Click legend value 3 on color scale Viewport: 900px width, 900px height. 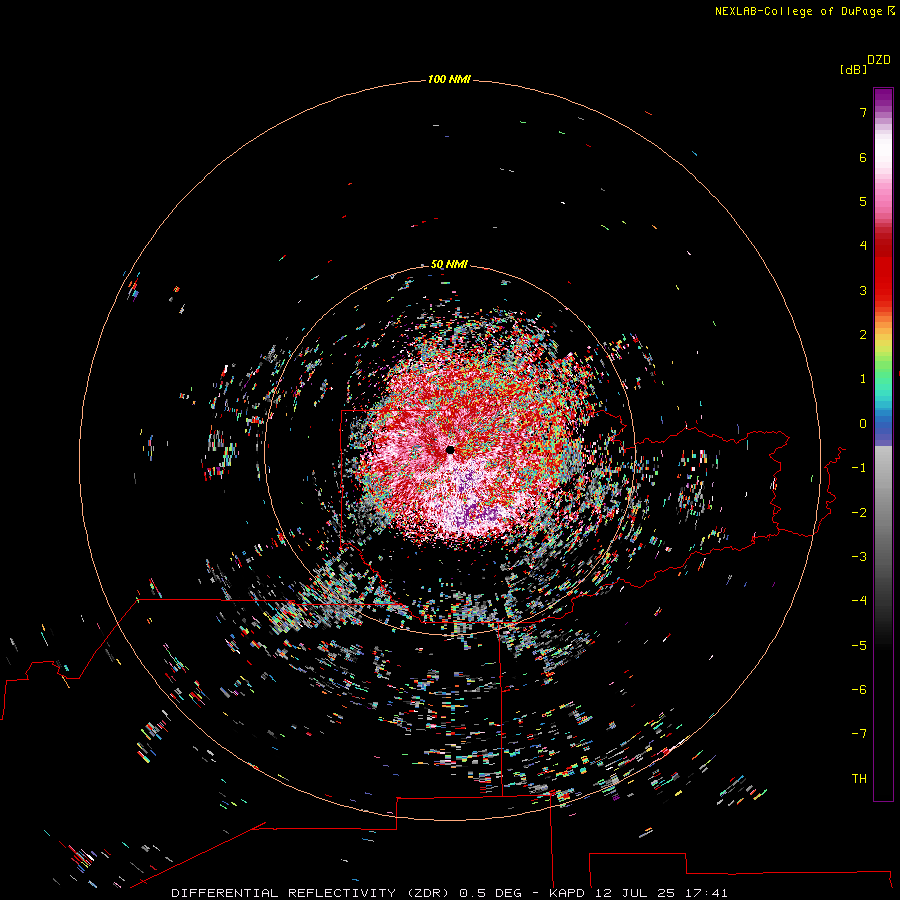863,290
